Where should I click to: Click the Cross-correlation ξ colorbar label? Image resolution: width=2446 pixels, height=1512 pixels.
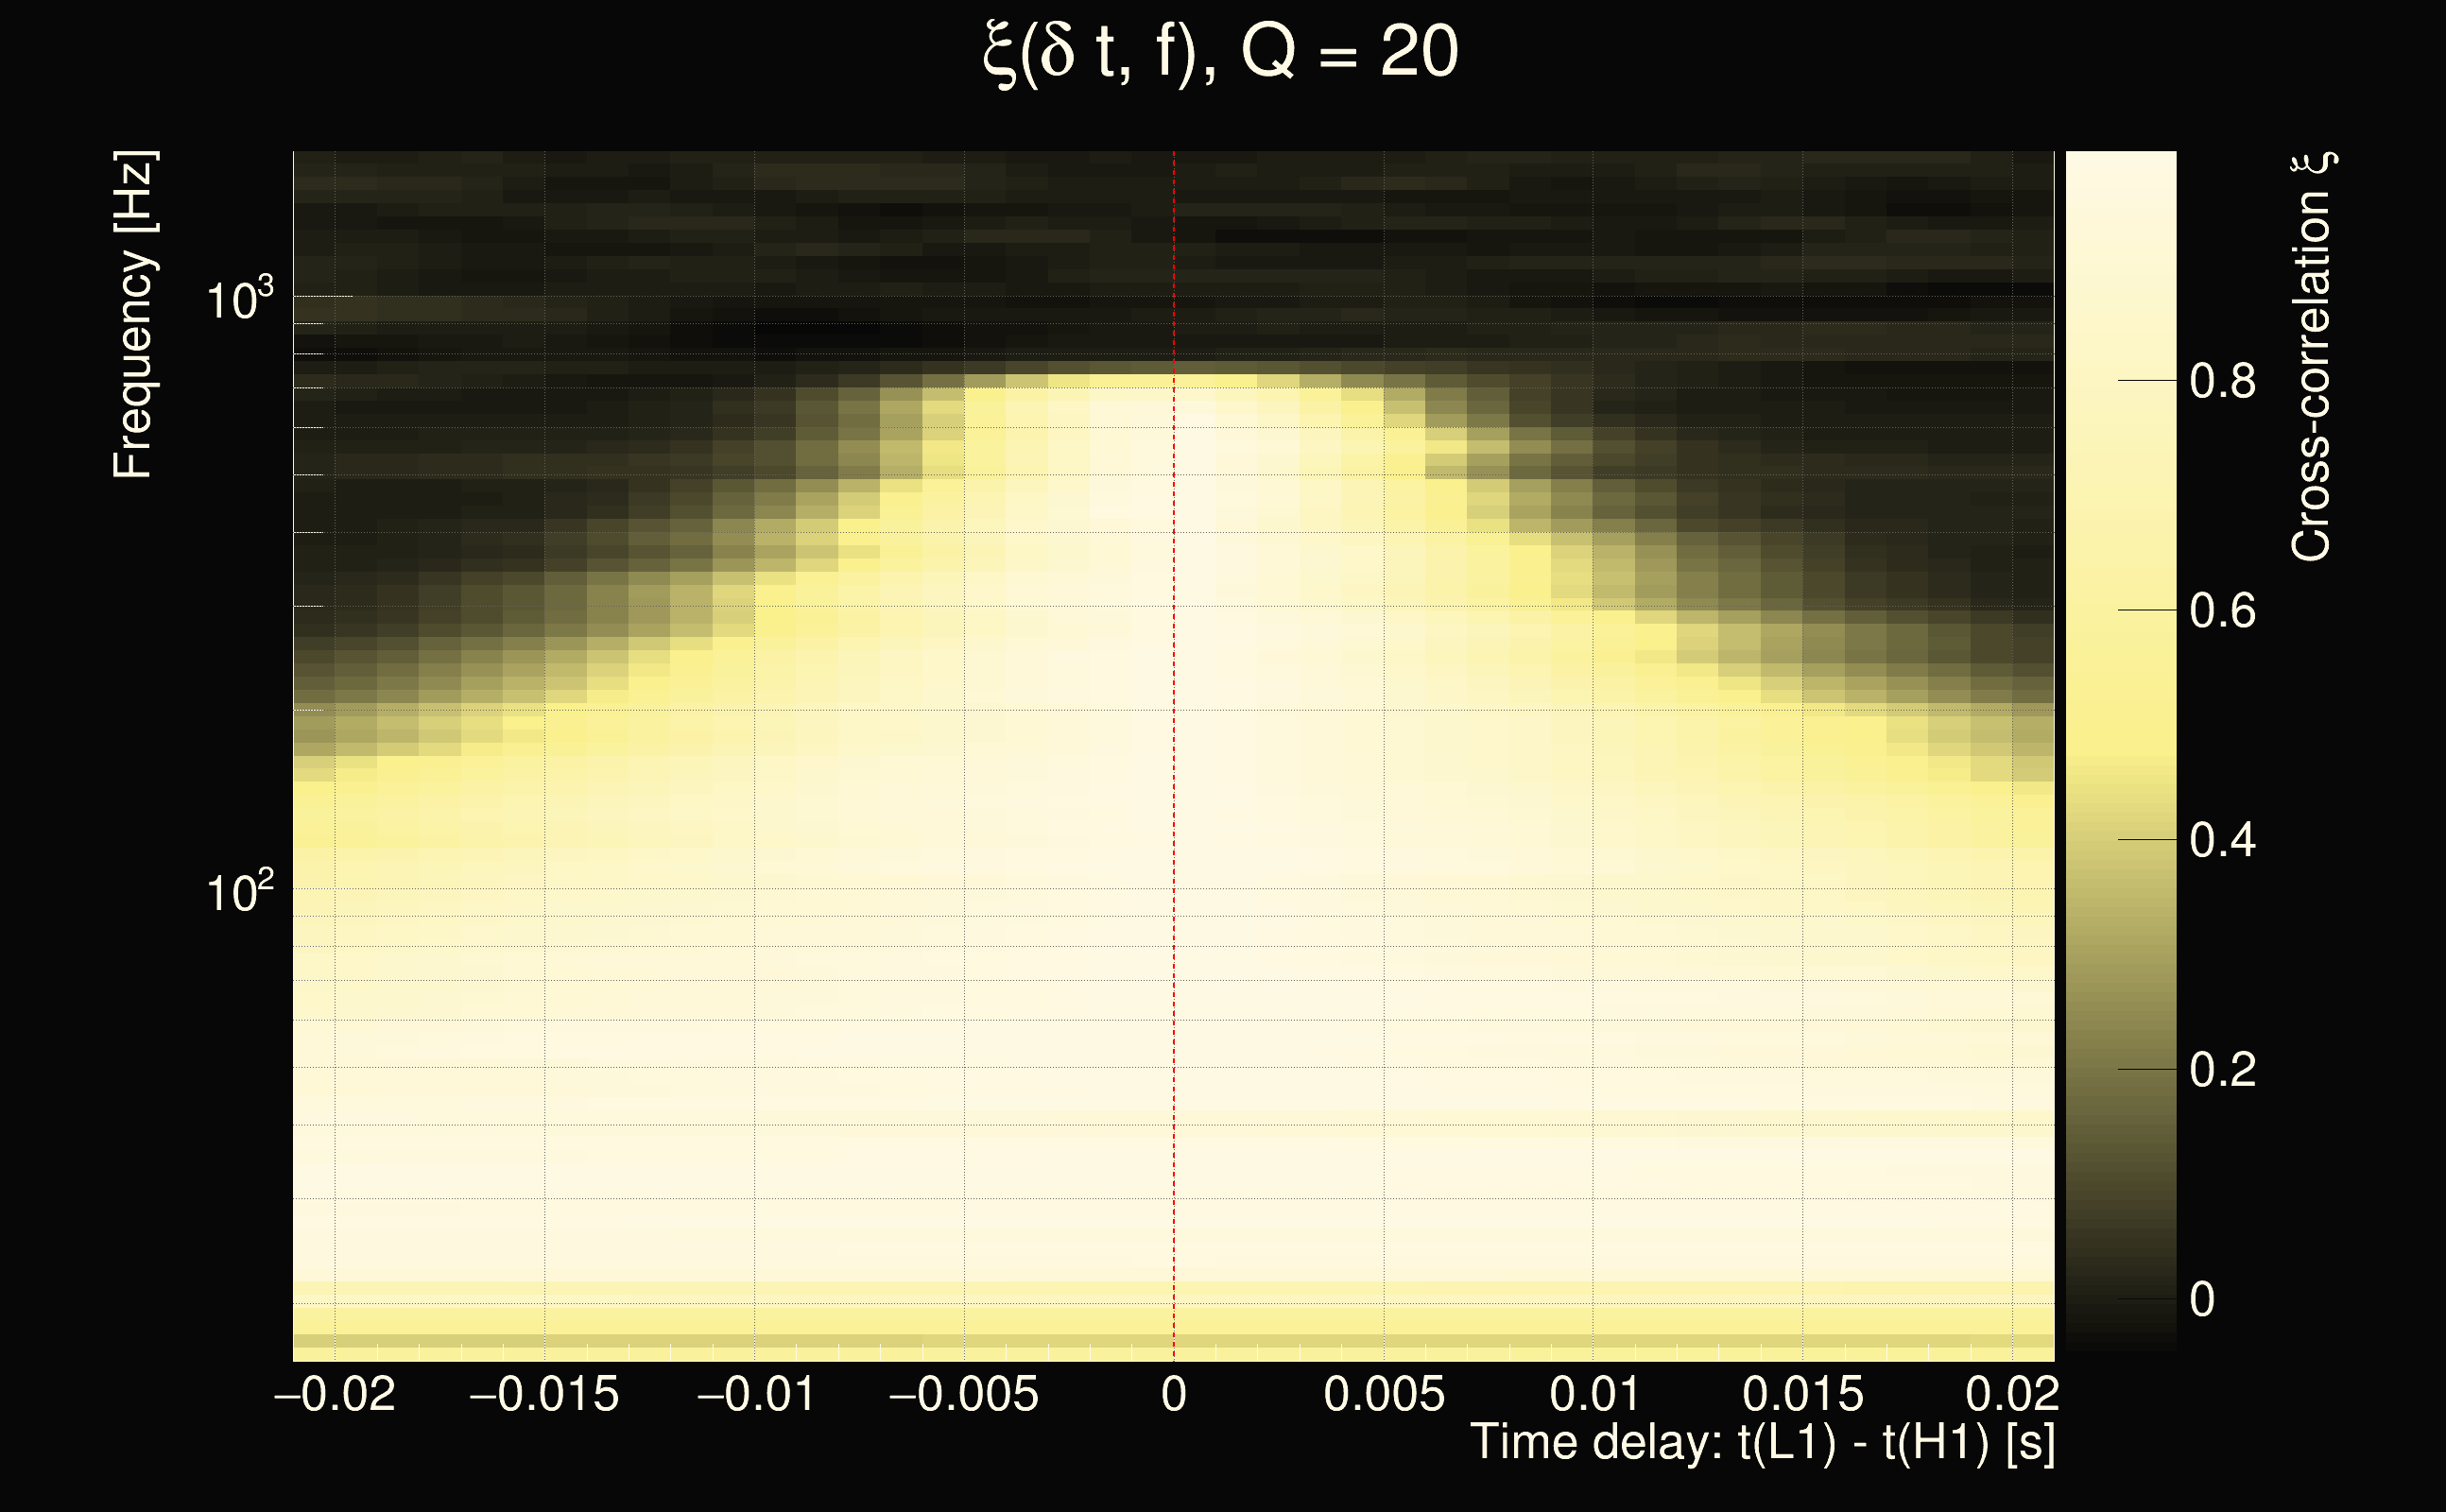[x=2312, y=357]
